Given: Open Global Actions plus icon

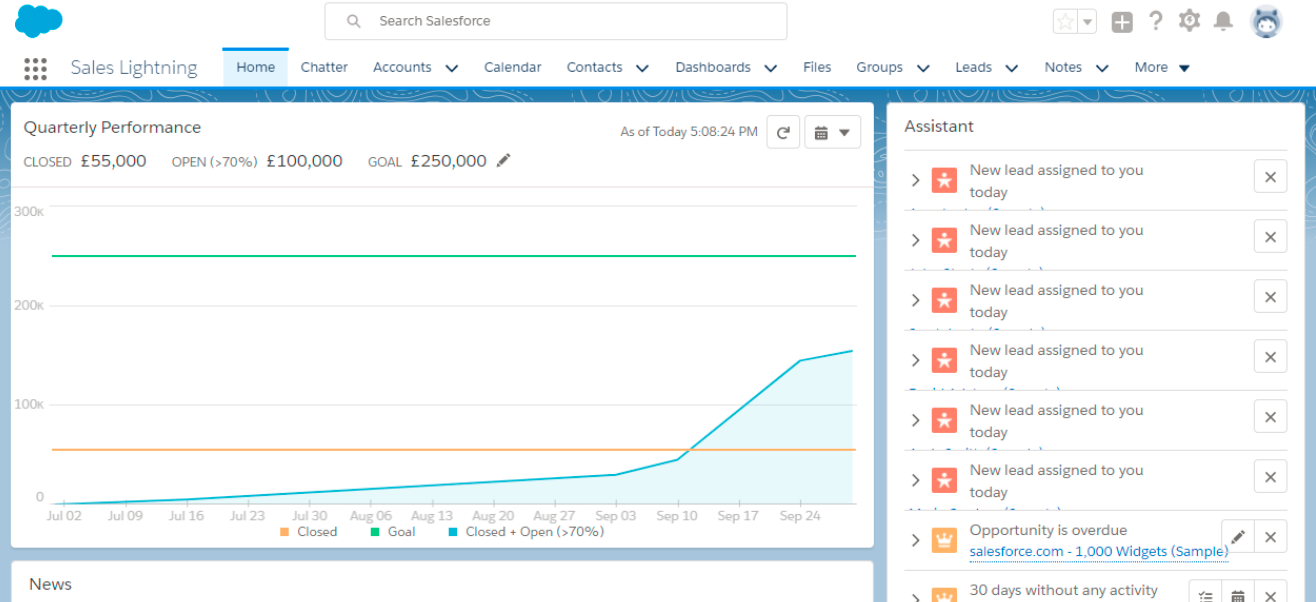Looking at the screenshot, I should coord(1122,21).
